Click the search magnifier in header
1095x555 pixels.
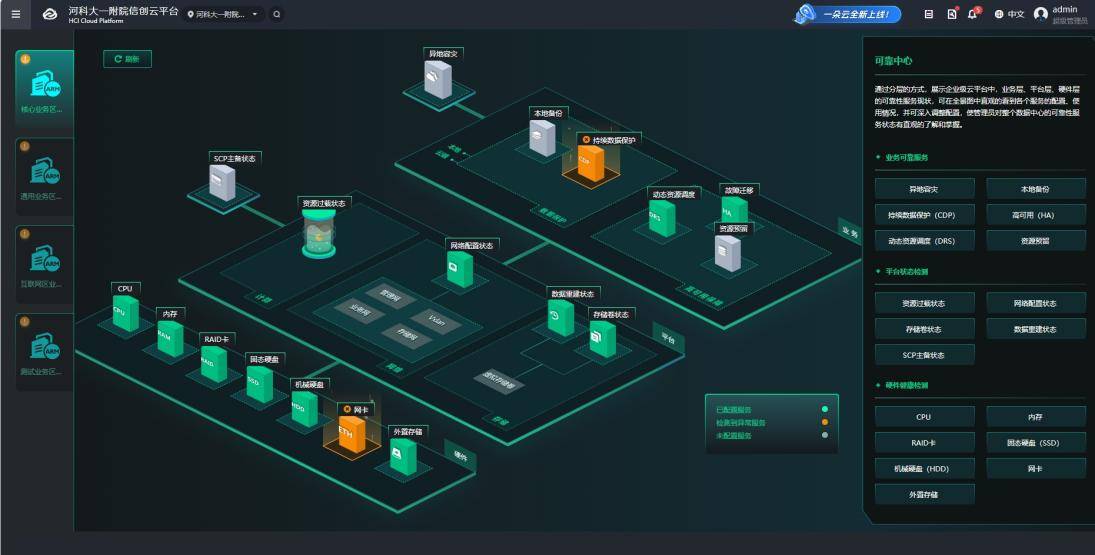click(277, 14)
